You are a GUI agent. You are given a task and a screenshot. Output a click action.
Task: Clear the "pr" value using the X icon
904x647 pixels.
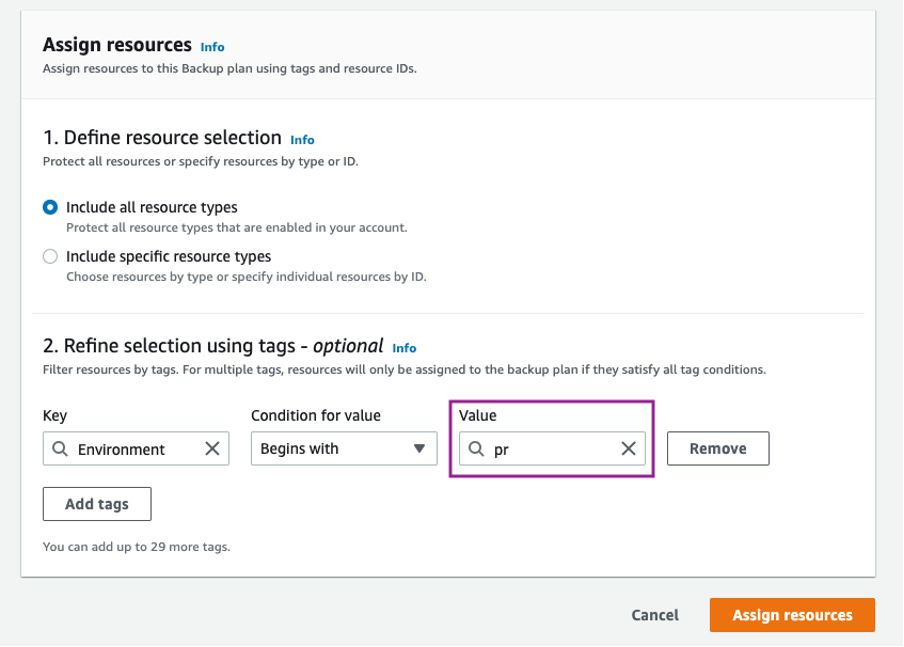click(x=628, y=448)
